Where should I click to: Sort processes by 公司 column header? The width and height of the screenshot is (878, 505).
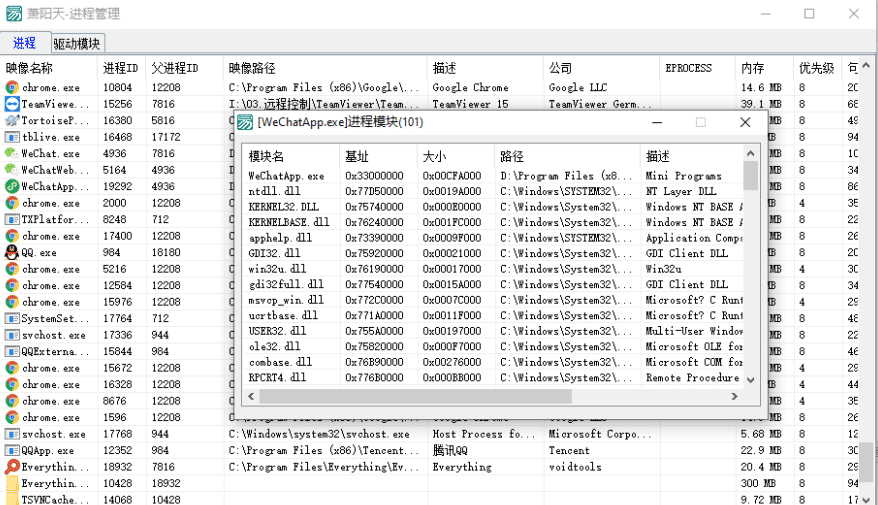(601, 68)
